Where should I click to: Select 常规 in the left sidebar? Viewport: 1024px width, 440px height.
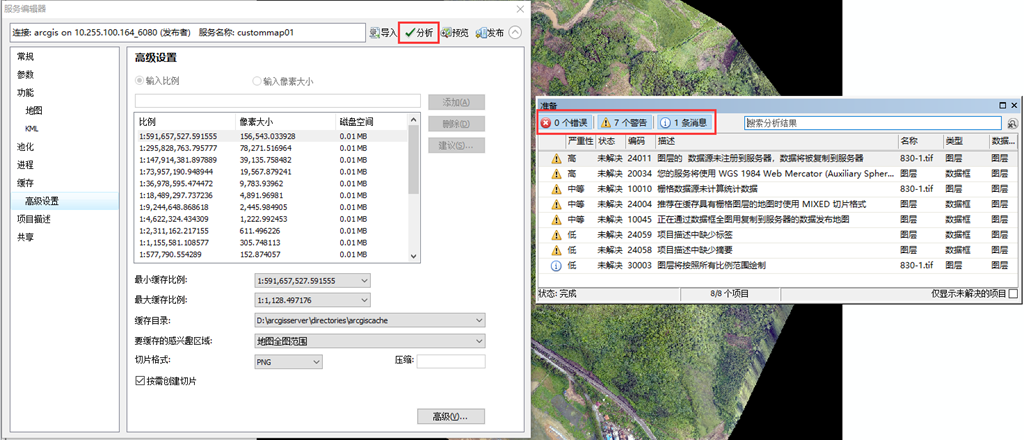click(x=26, y=56)
